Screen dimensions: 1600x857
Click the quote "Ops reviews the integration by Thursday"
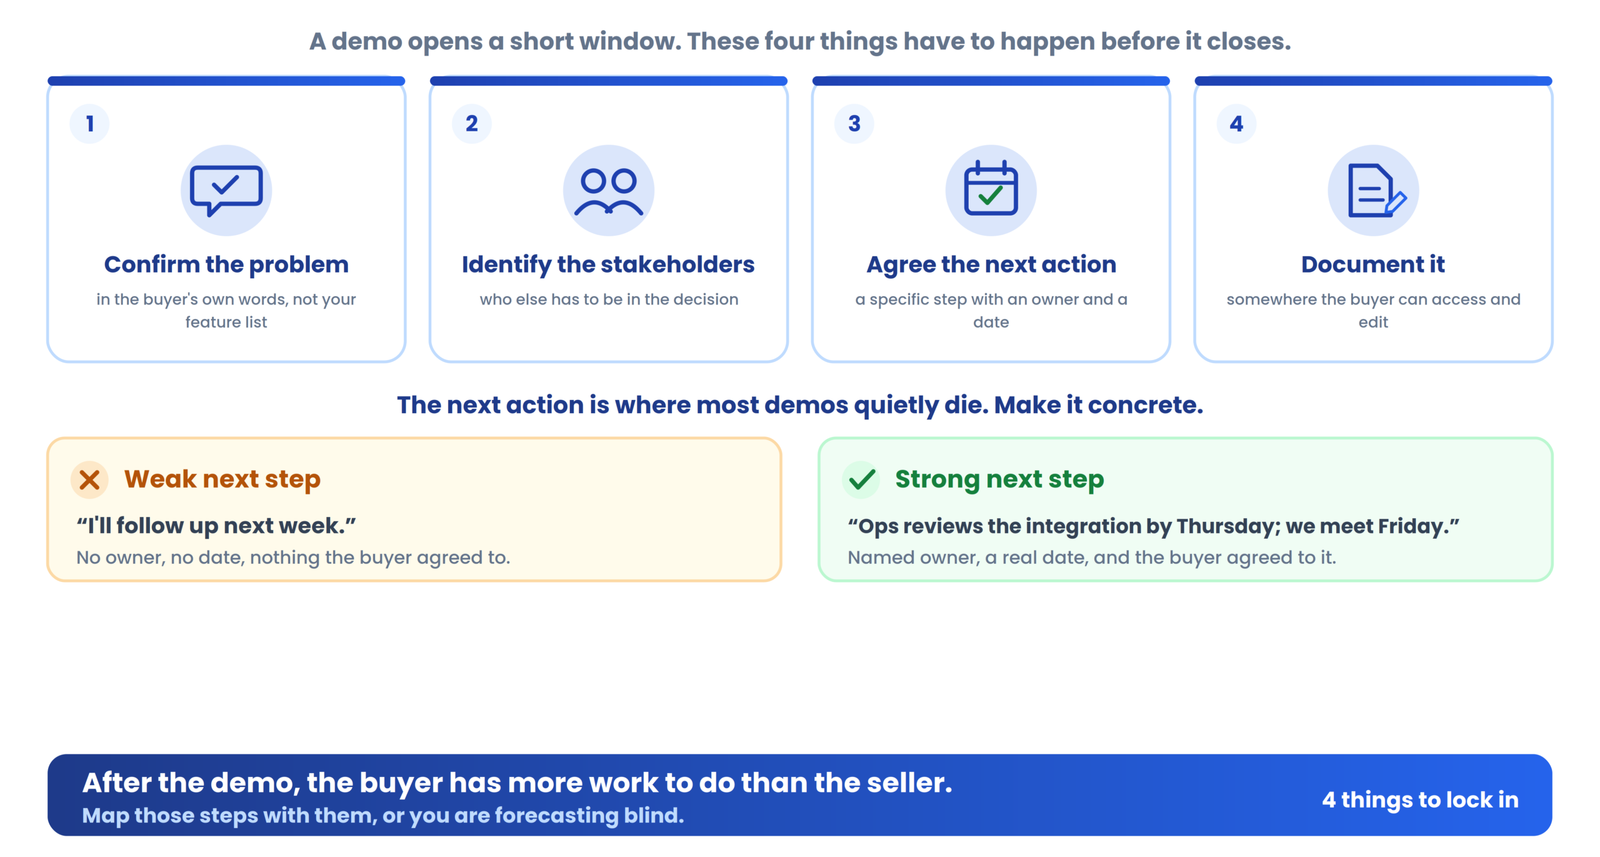tap(1153, 526)
